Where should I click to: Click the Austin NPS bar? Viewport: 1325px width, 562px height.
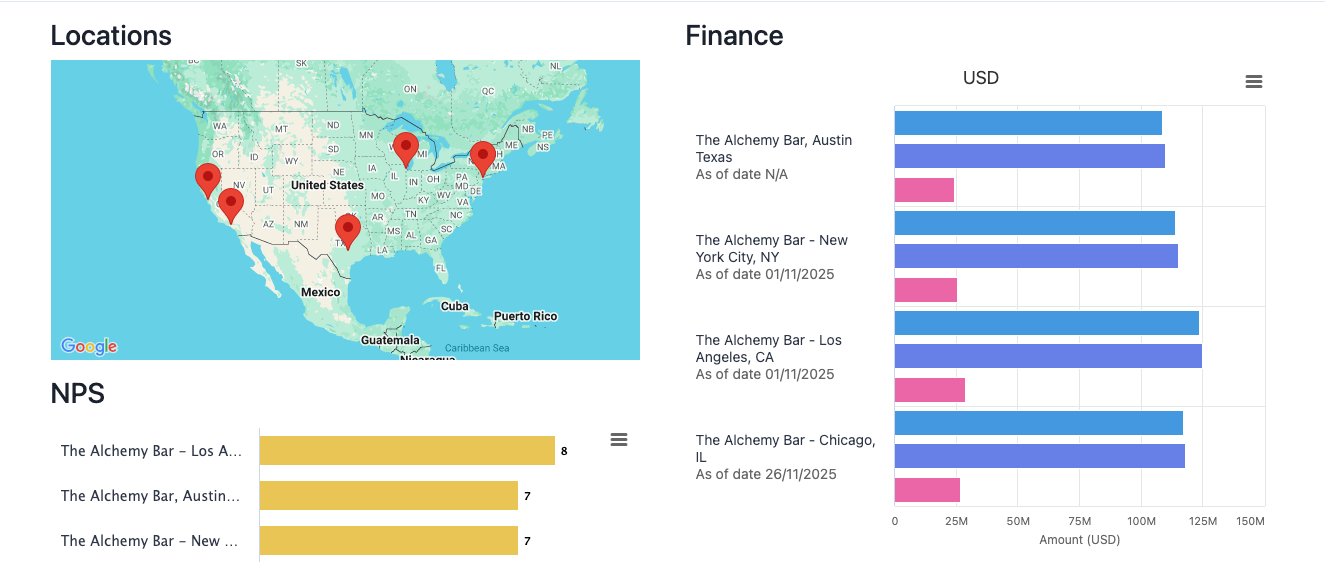tap(389, 496)
